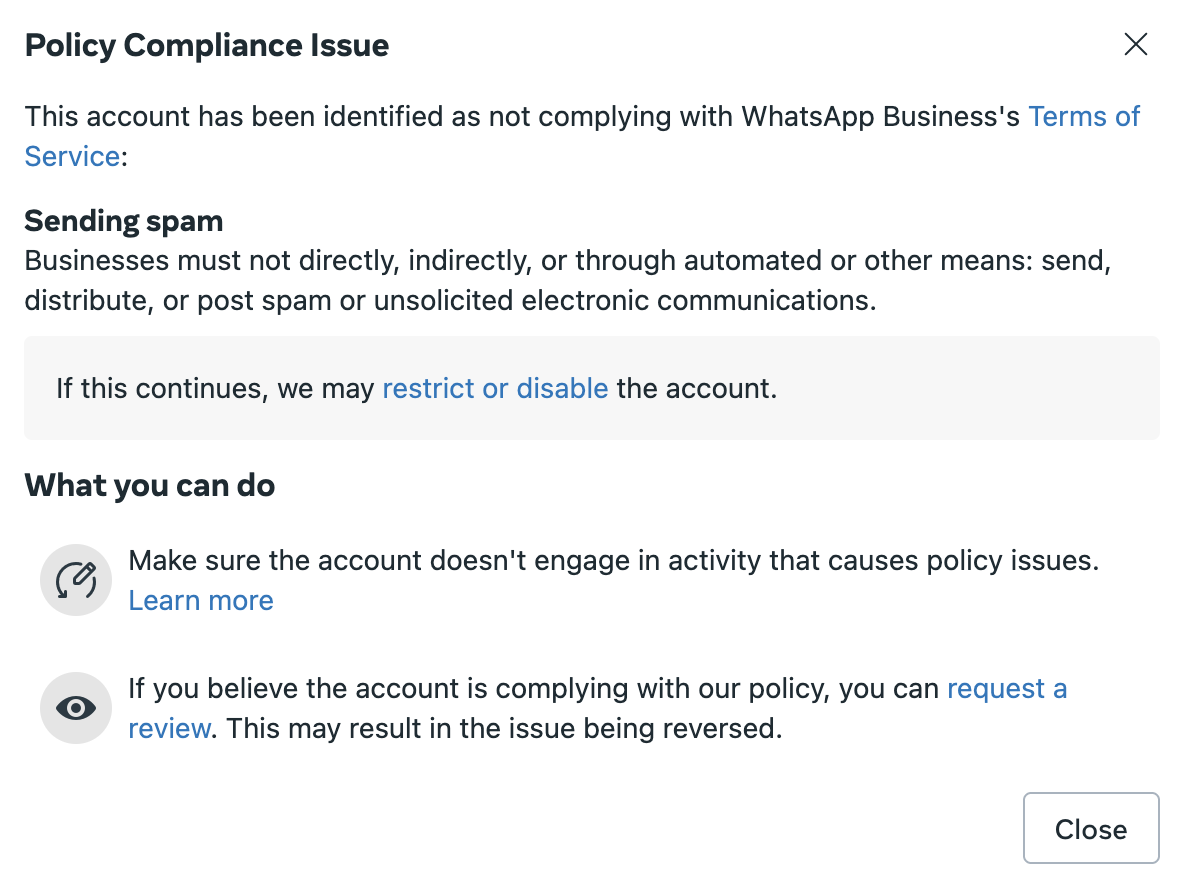This screenshot has width=1192, height=886.
Task: Click the 'WhatsApp Business's' text
Action: coord(880,117)
